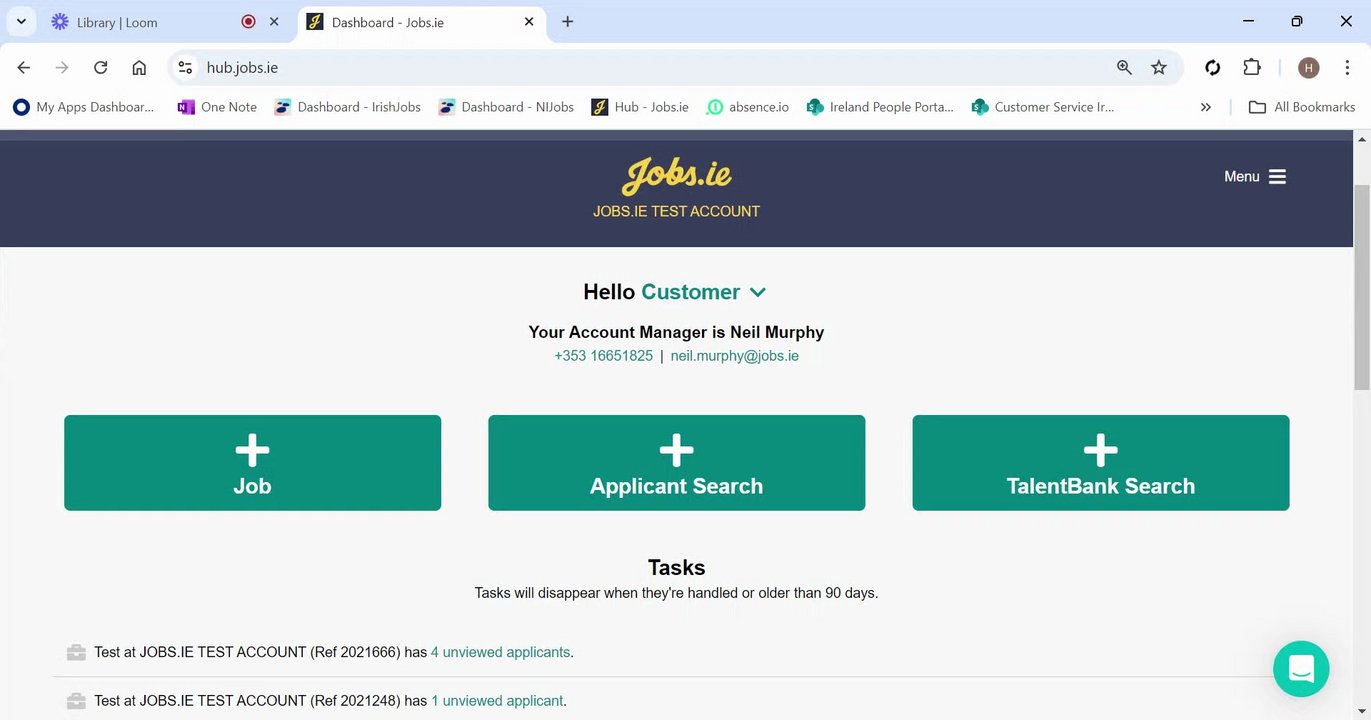Viewport: 1371px width, 720px height.
Task: Open the zoom magnifier in address bar
Action: coord(1124,67)
